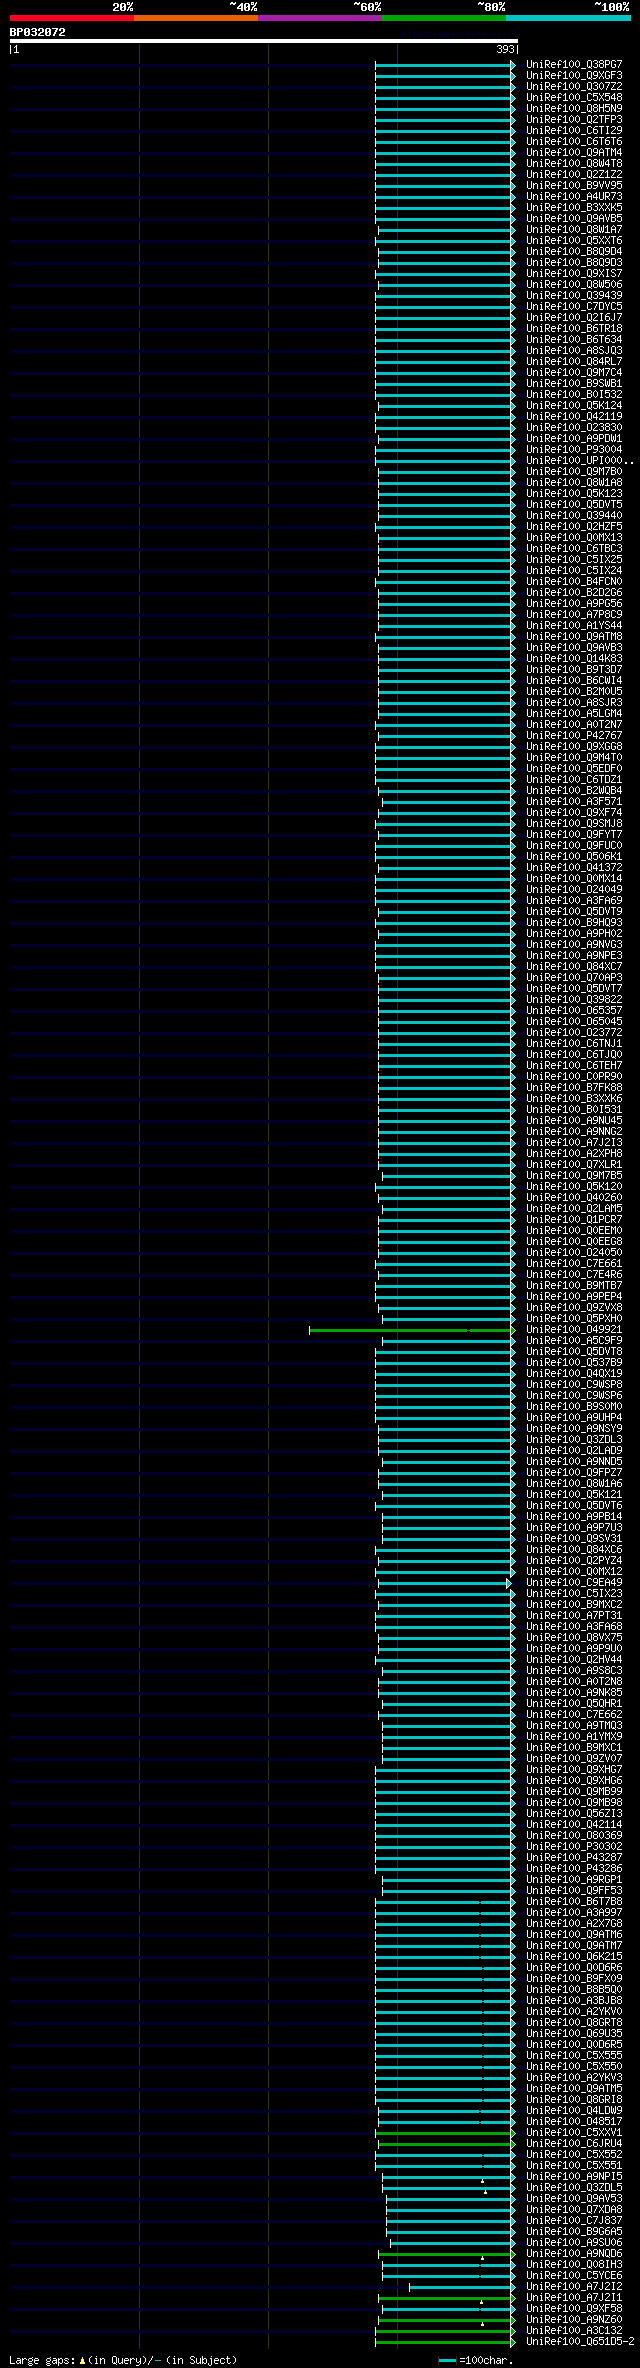Open hit UniRef100_O49921

(x=574, y=1329)
